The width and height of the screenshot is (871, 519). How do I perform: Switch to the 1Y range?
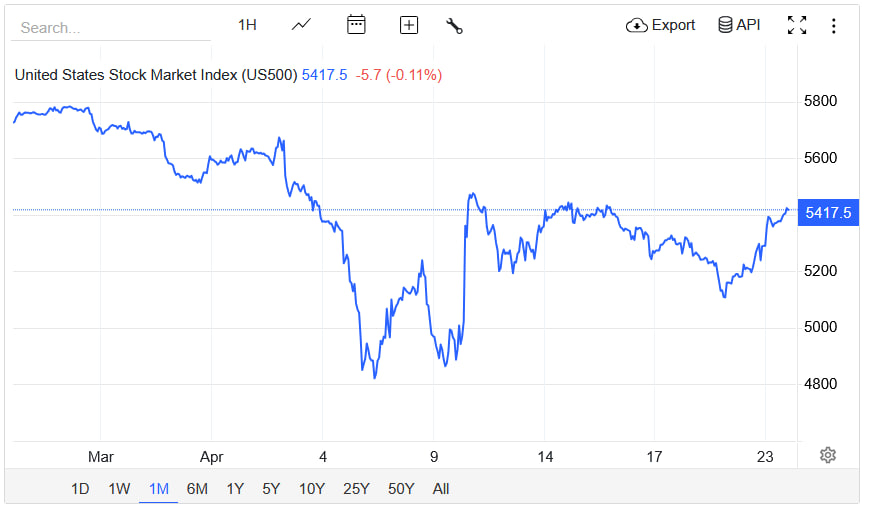[235, 489]
